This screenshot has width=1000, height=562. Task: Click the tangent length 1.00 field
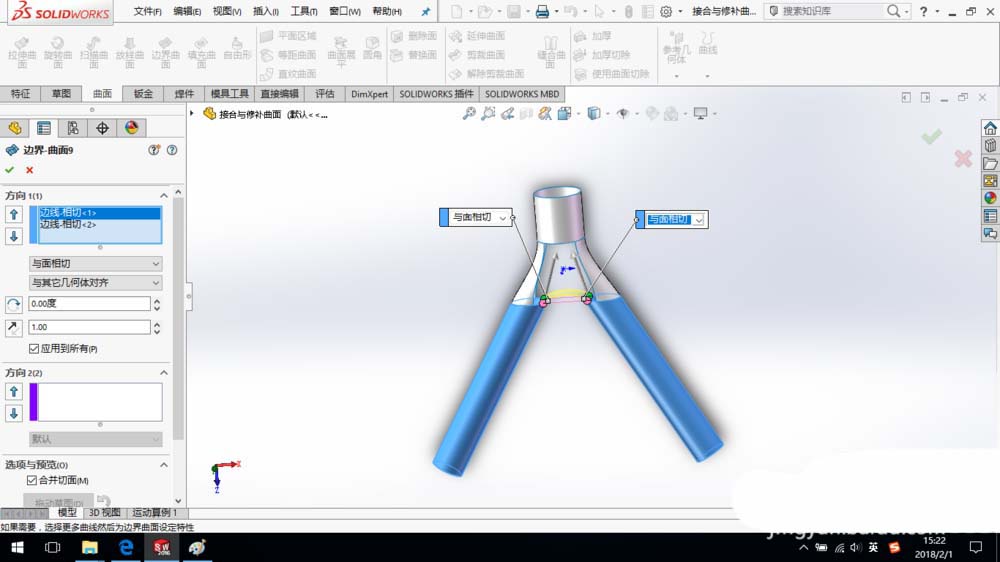(x=89, y=327)
